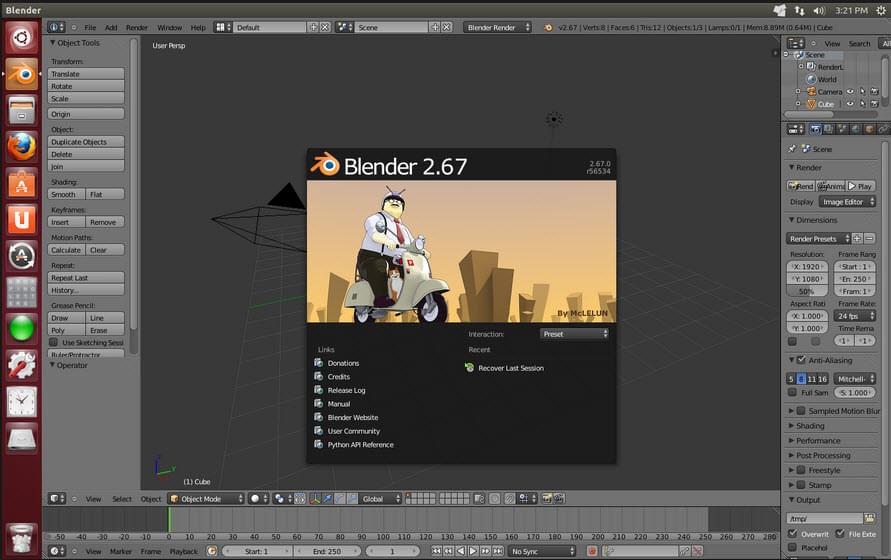
Task: Add a new screen layout with plus icon
Action: click(313, 27)
